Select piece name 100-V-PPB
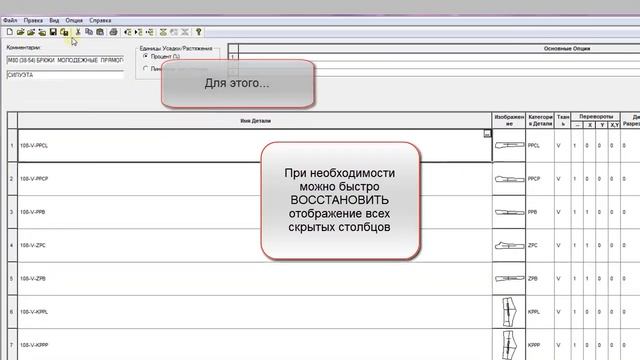640x360 pixels. (x=33, y=212)
